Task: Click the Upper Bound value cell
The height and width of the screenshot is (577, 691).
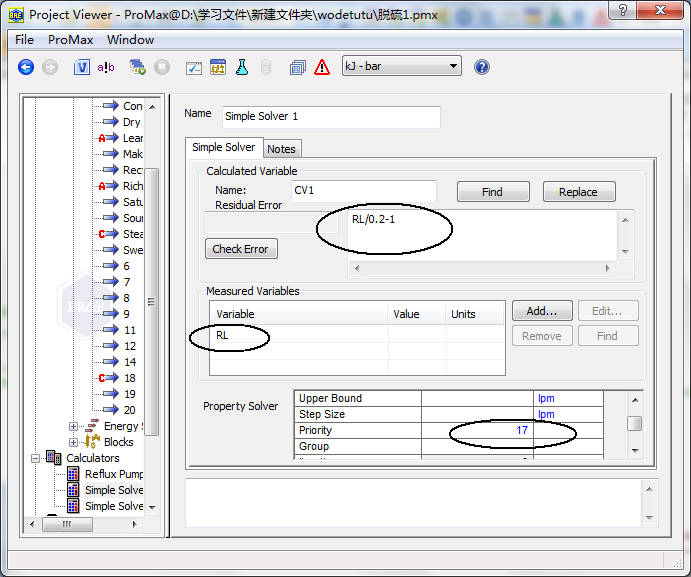Action: pos(477,398)
